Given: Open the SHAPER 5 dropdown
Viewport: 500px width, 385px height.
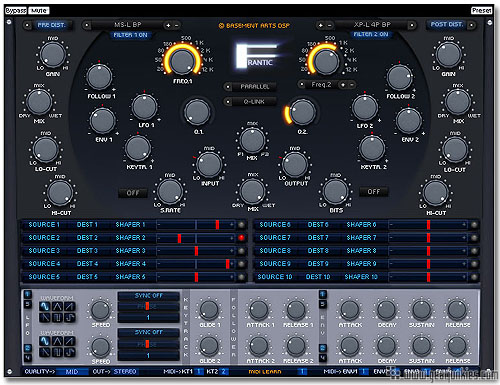Looking at the screenshot, I should point(130,277).
